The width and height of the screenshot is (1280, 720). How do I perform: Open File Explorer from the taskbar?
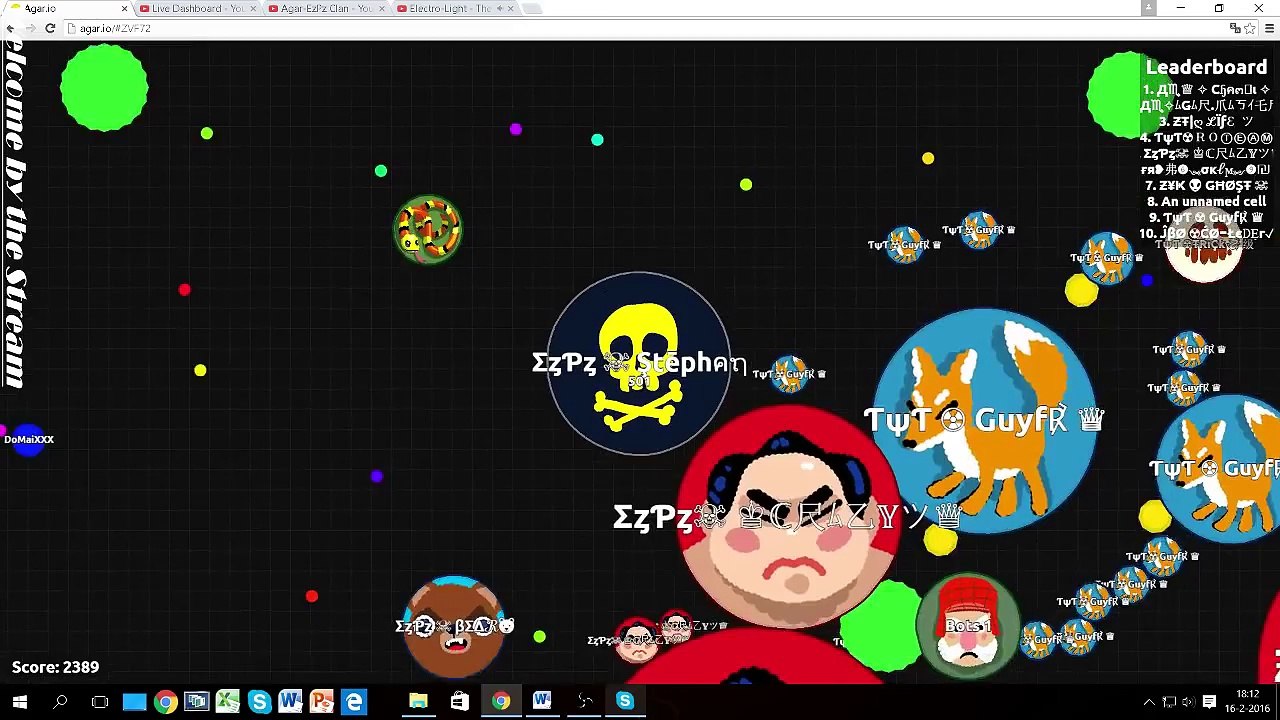(418, 702)
